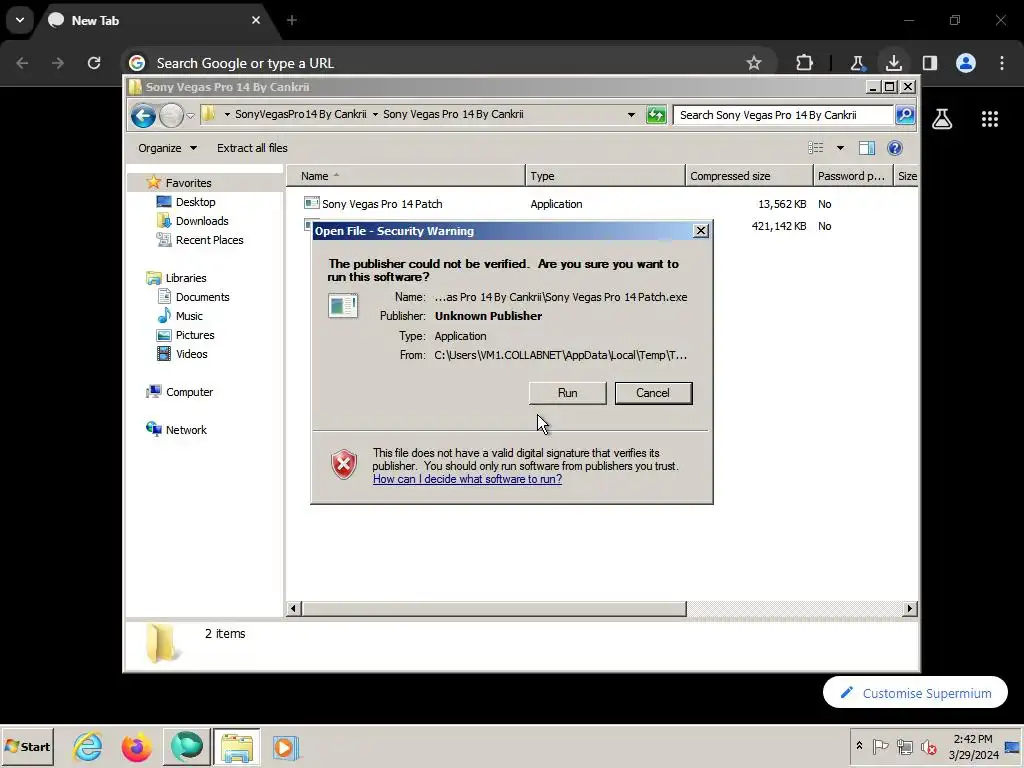
Task: Expand the breadcrumb arrow after SonyVegasPro14 By Cankrii
Action: (375, 114)
